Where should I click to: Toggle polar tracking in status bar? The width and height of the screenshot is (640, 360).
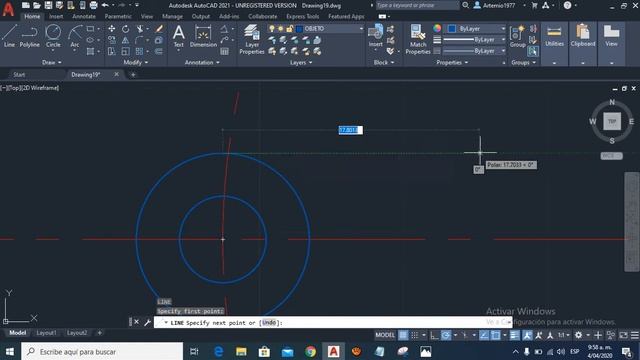click(446, 335)
